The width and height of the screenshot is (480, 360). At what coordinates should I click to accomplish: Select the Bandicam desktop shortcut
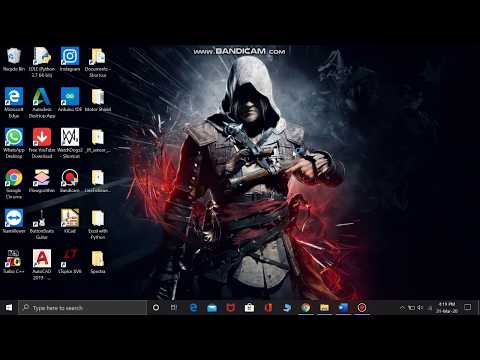(70, 181)
